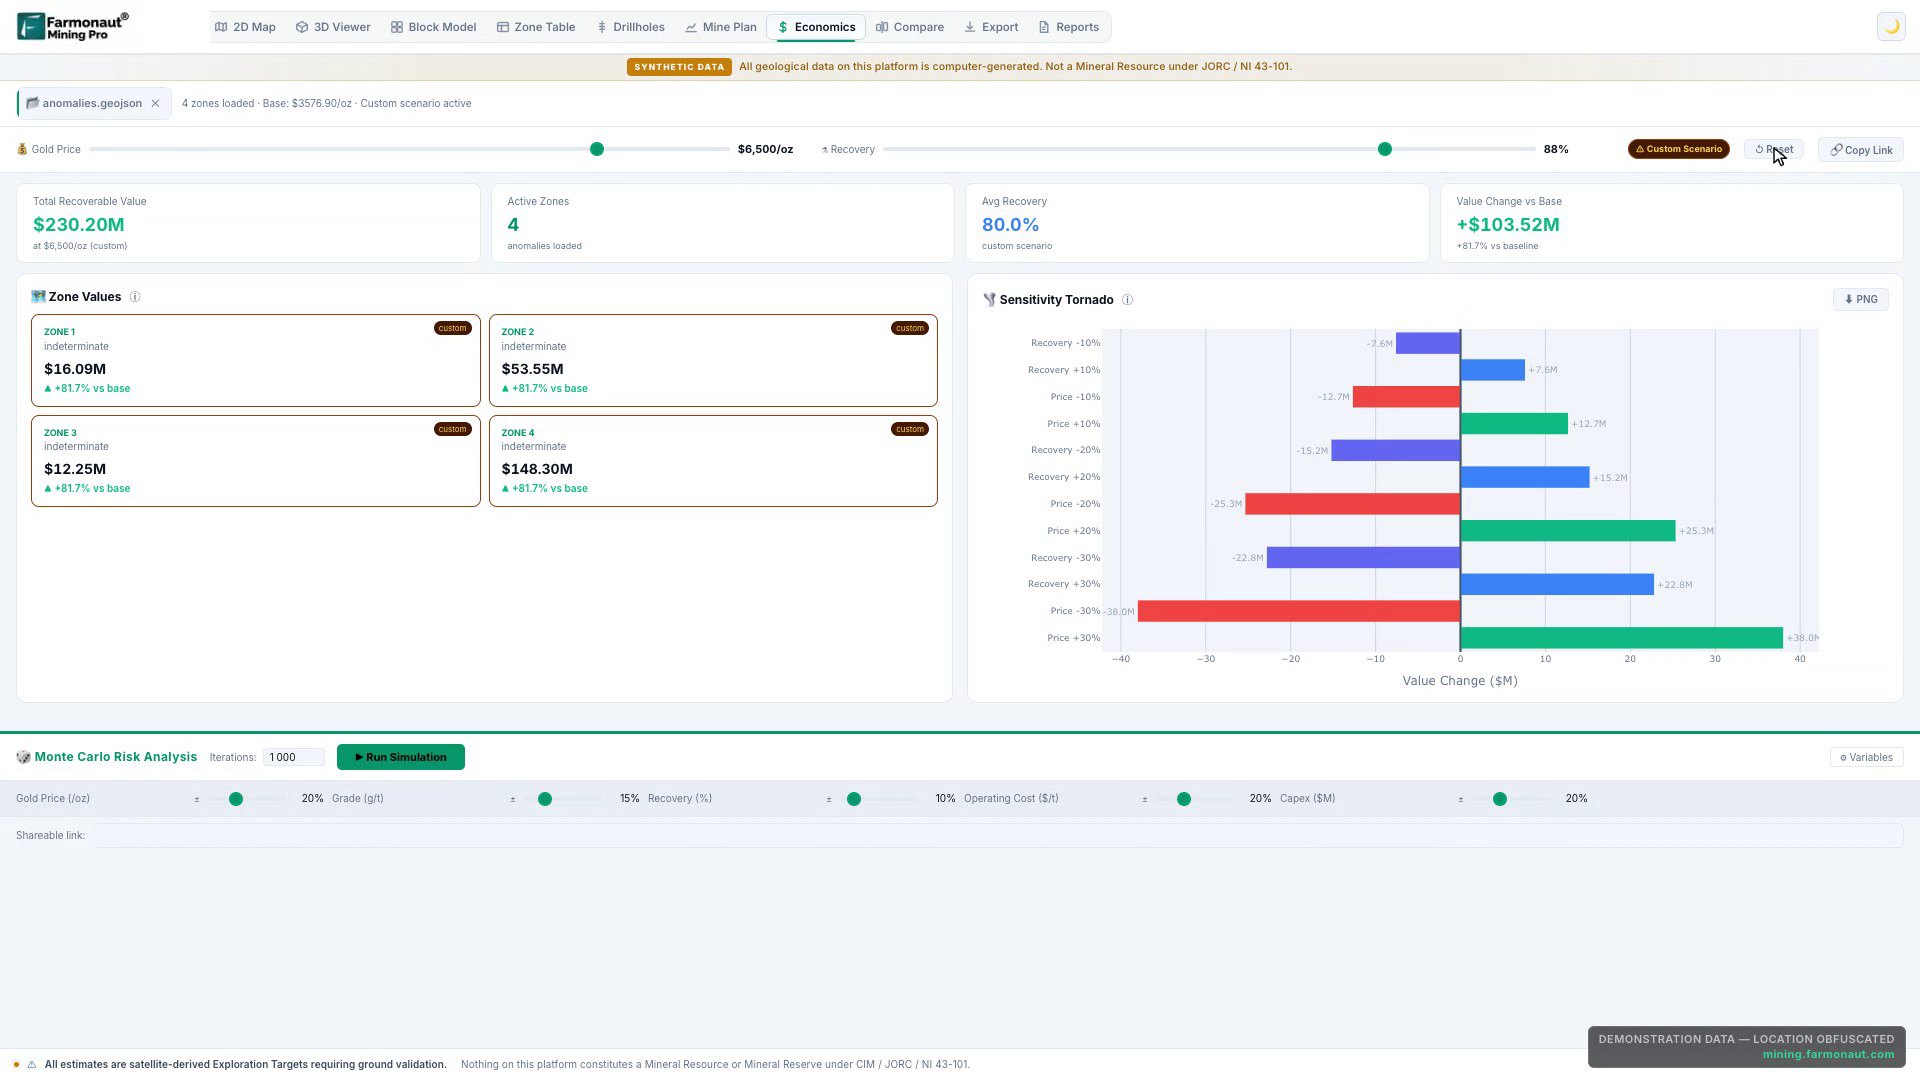
Task: Run the Monte Carlo simulation
Action: 401,757
